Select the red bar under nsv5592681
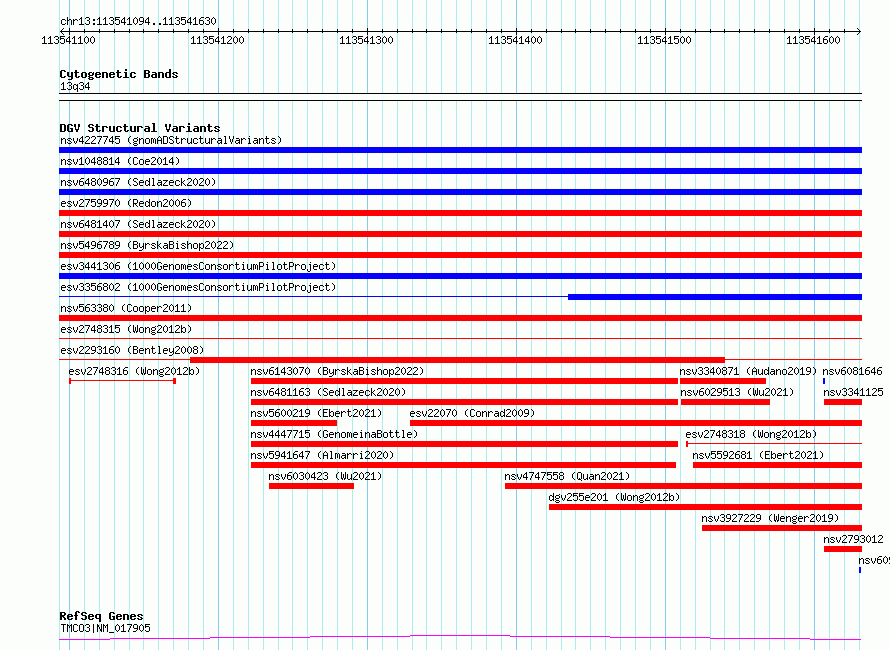This screenshot has width=890, height=650. click(x=778, y=465)
